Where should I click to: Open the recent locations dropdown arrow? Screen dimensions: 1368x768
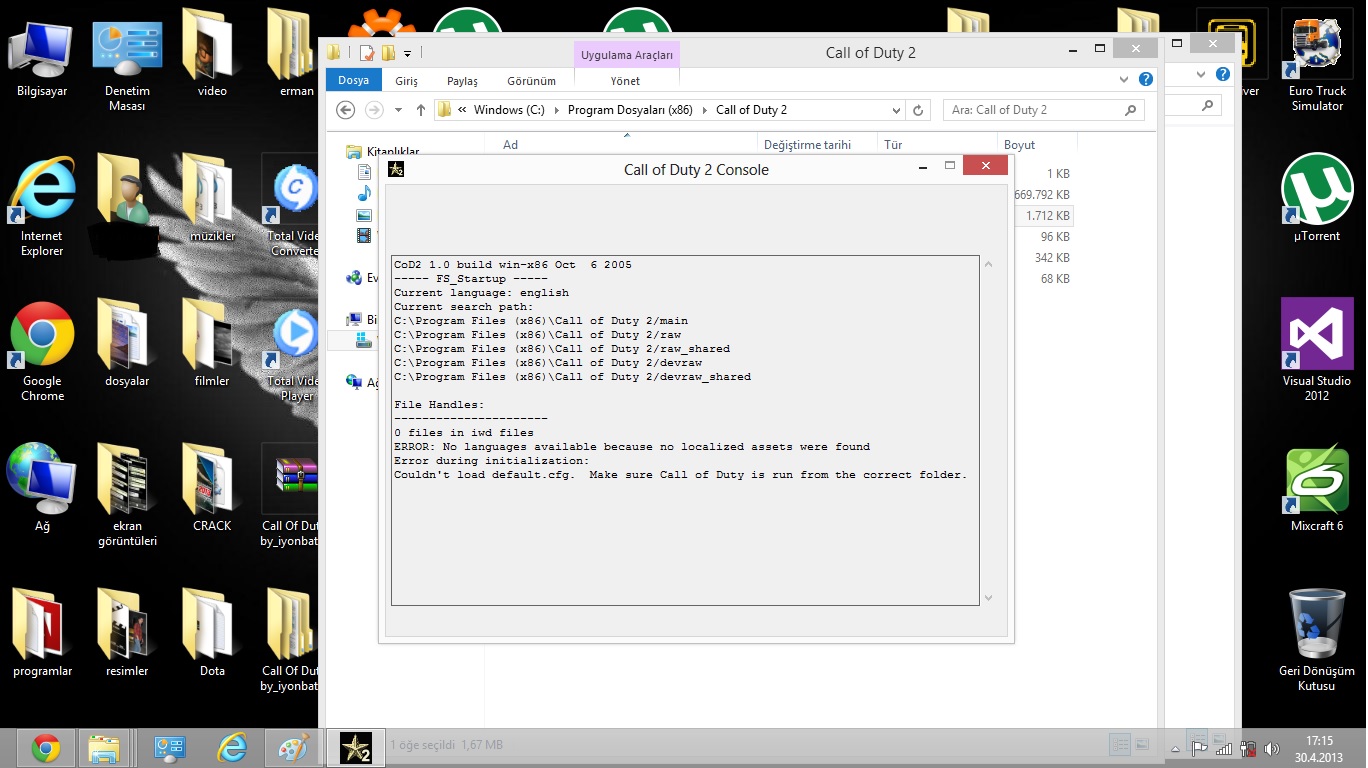(398, 110)
